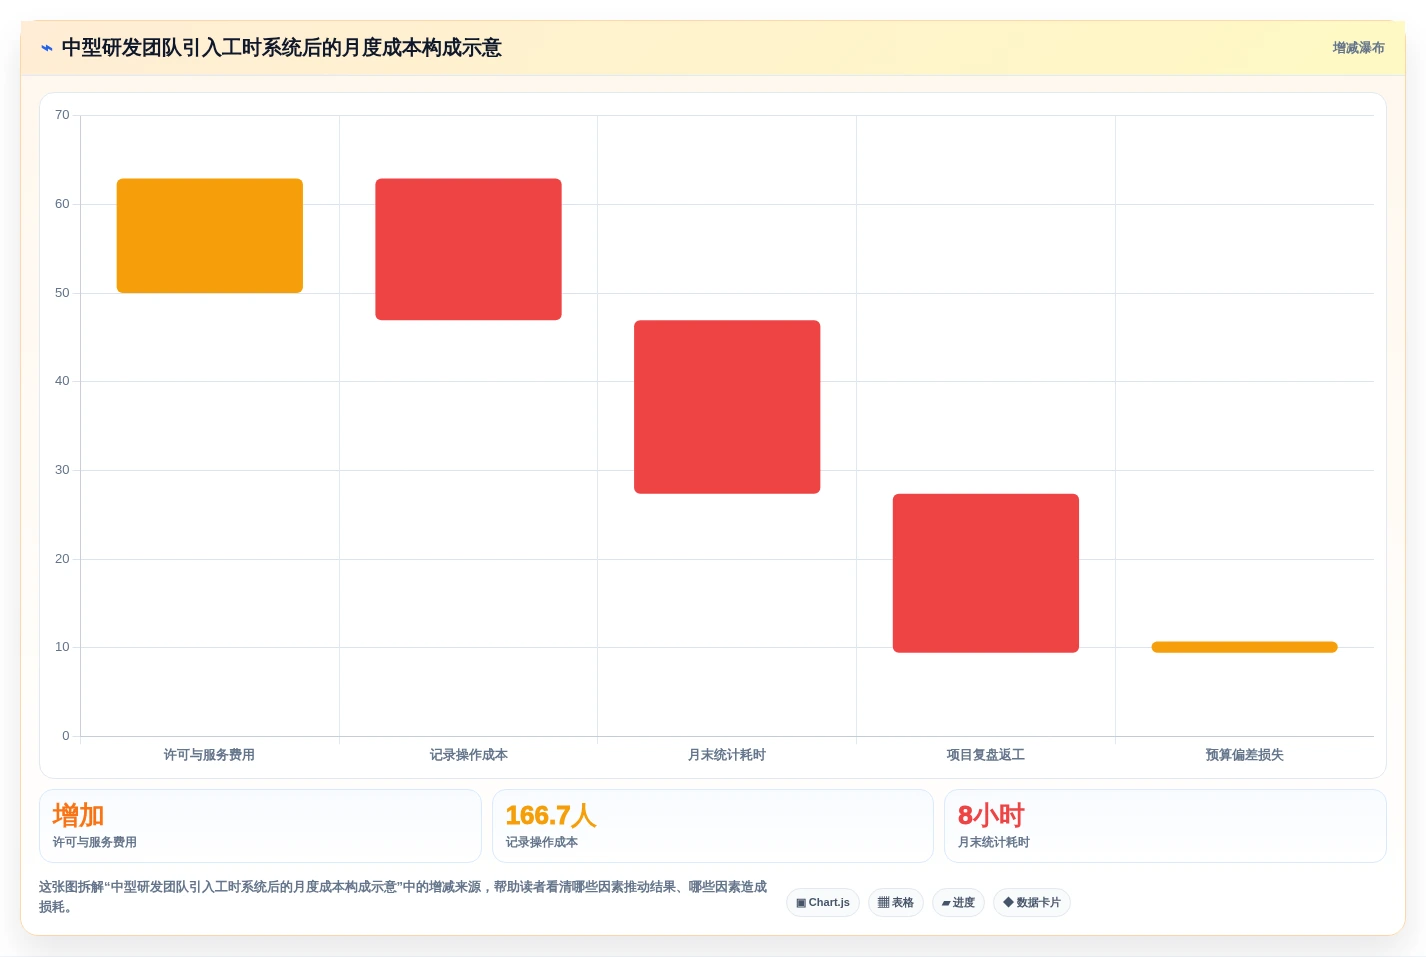
Task: Click the 记录操作成本 x-axis label
Action: [468, 755]
